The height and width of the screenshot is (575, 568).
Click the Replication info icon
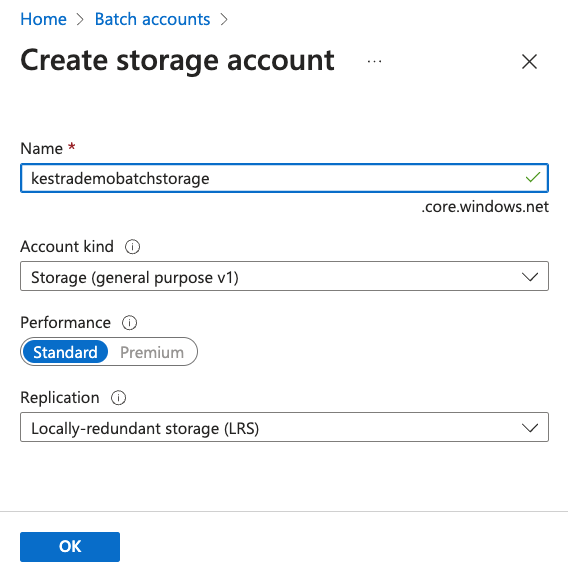(118, 398)
